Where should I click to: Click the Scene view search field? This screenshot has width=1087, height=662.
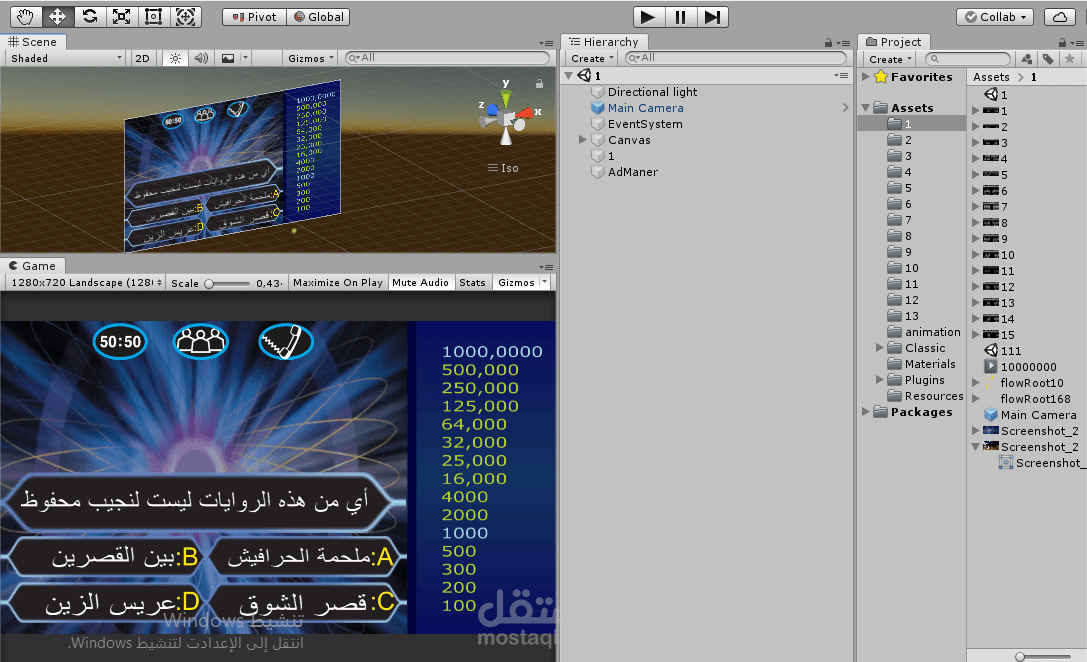[448, 58]
